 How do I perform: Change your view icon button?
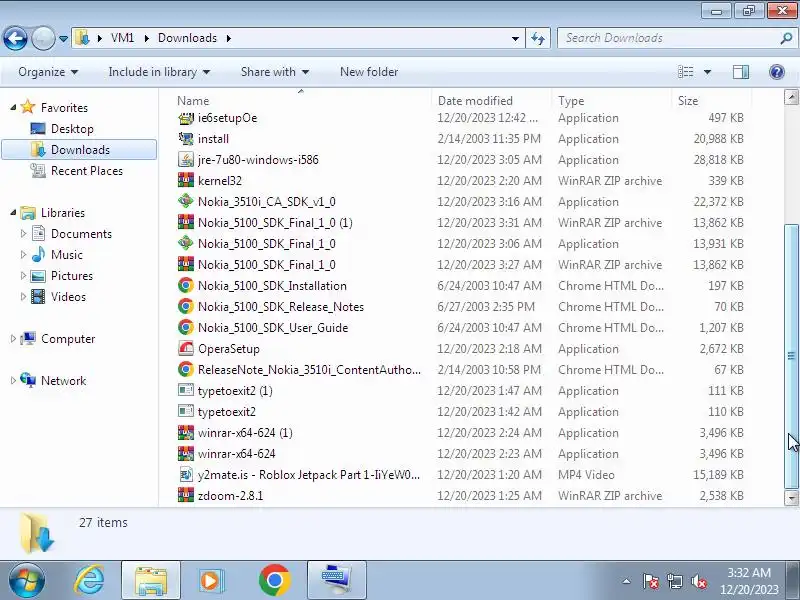click(685, 72)
